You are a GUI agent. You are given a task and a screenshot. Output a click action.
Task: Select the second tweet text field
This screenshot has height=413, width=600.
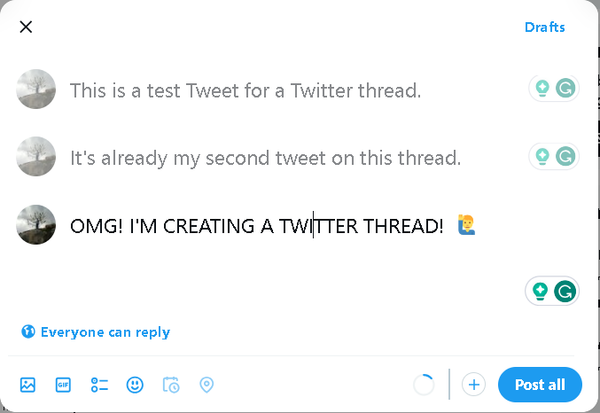pyautogui.click(x=265, y=157)
